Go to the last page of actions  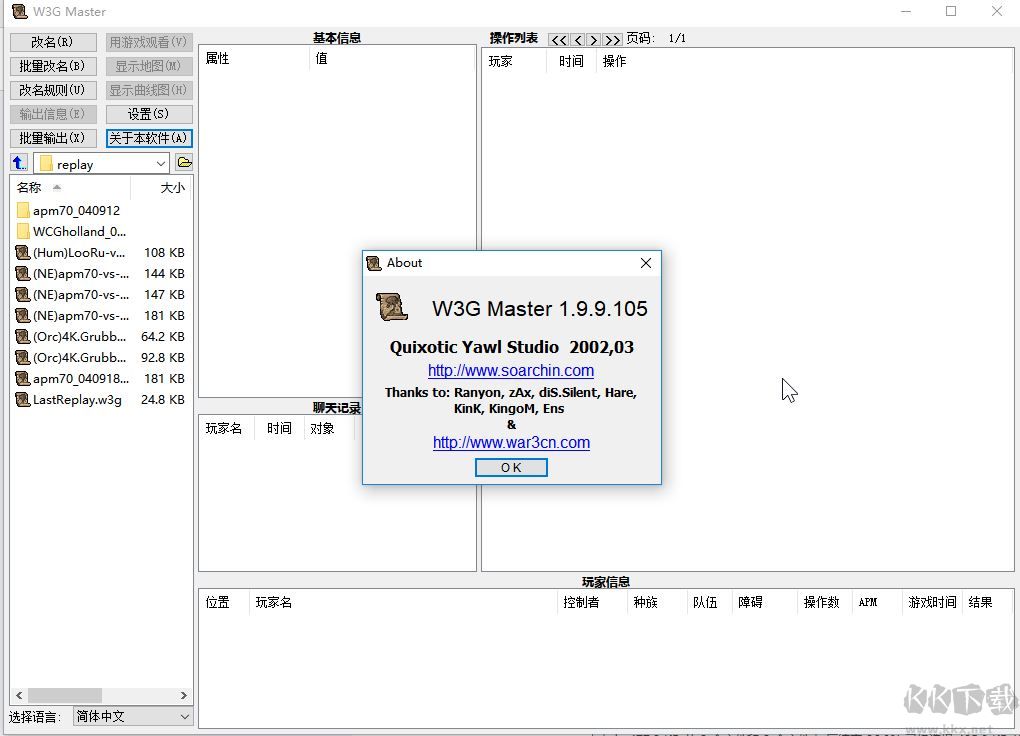(612, 40)
